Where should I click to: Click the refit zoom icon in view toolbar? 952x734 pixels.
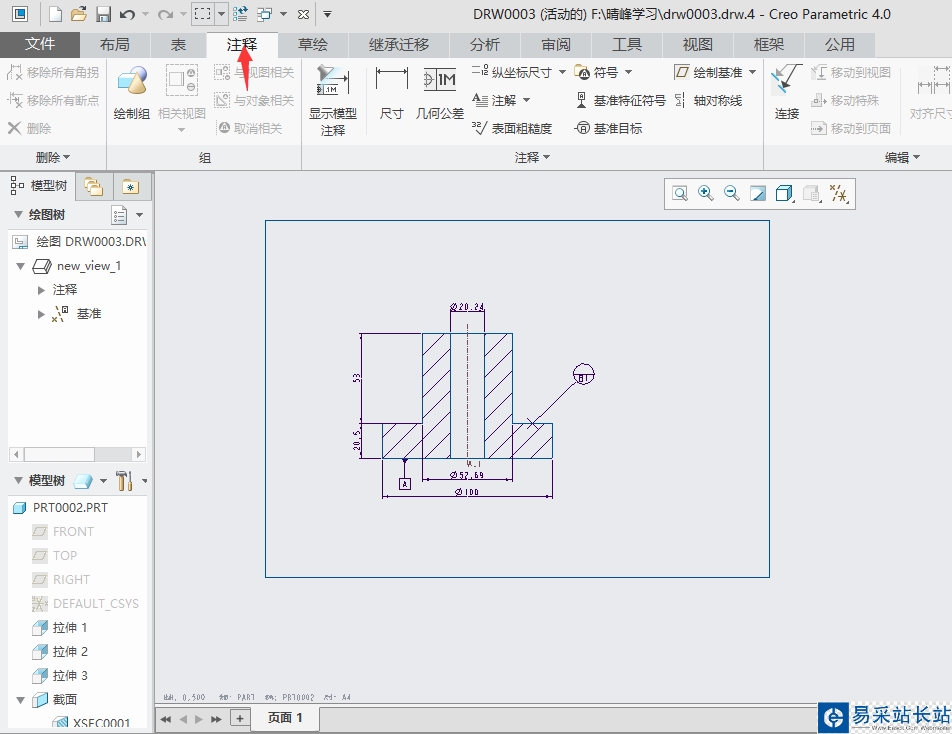[680, 194]
